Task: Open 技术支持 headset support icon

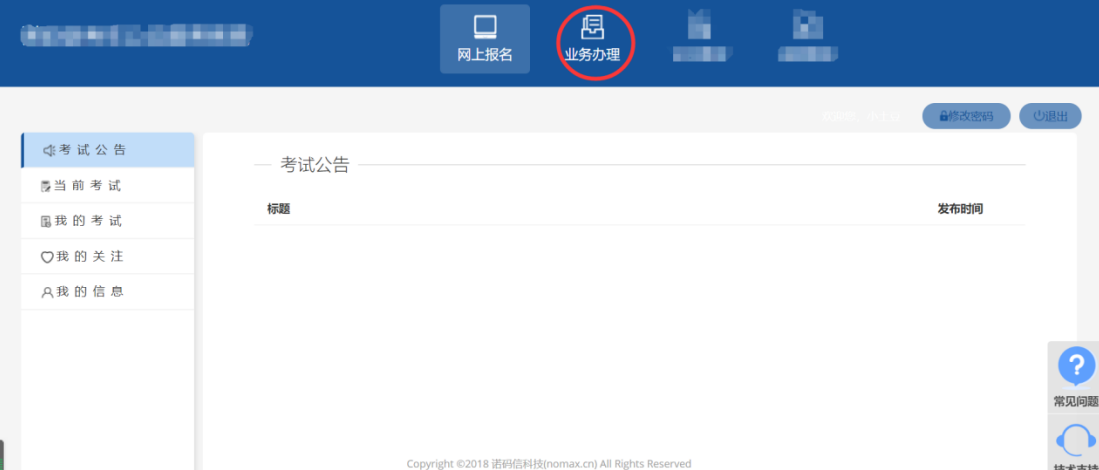Action: [1076, 441]
